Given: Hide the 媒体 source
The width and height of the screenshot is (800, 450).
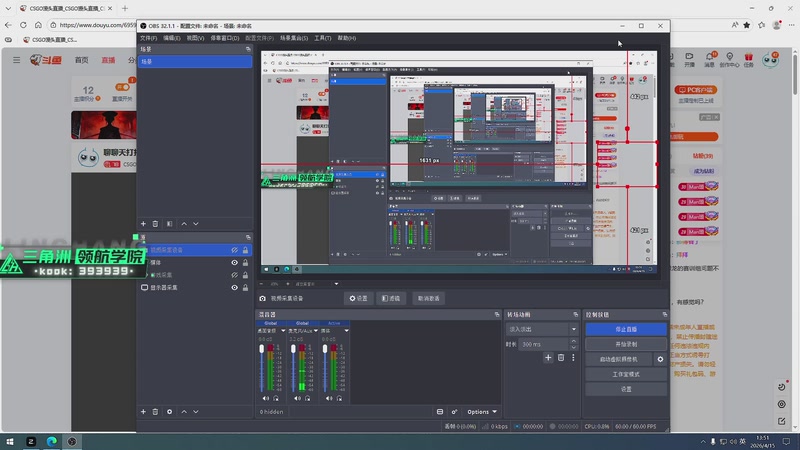Looking at the screenshot, I should pos(234,262).
